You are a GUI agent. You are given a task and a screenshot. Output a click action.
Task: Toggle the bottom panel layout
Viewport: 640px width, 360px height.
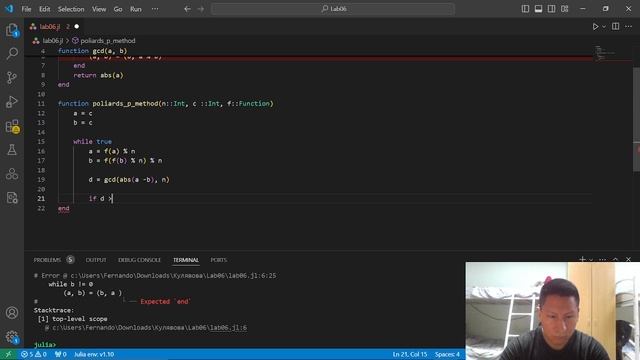[x=538, y=9]
